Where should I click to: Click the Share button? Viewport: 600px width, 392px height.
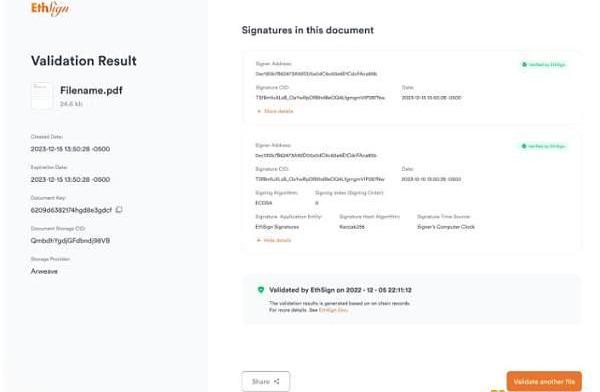pyautogui.click(x=266, y=381)
